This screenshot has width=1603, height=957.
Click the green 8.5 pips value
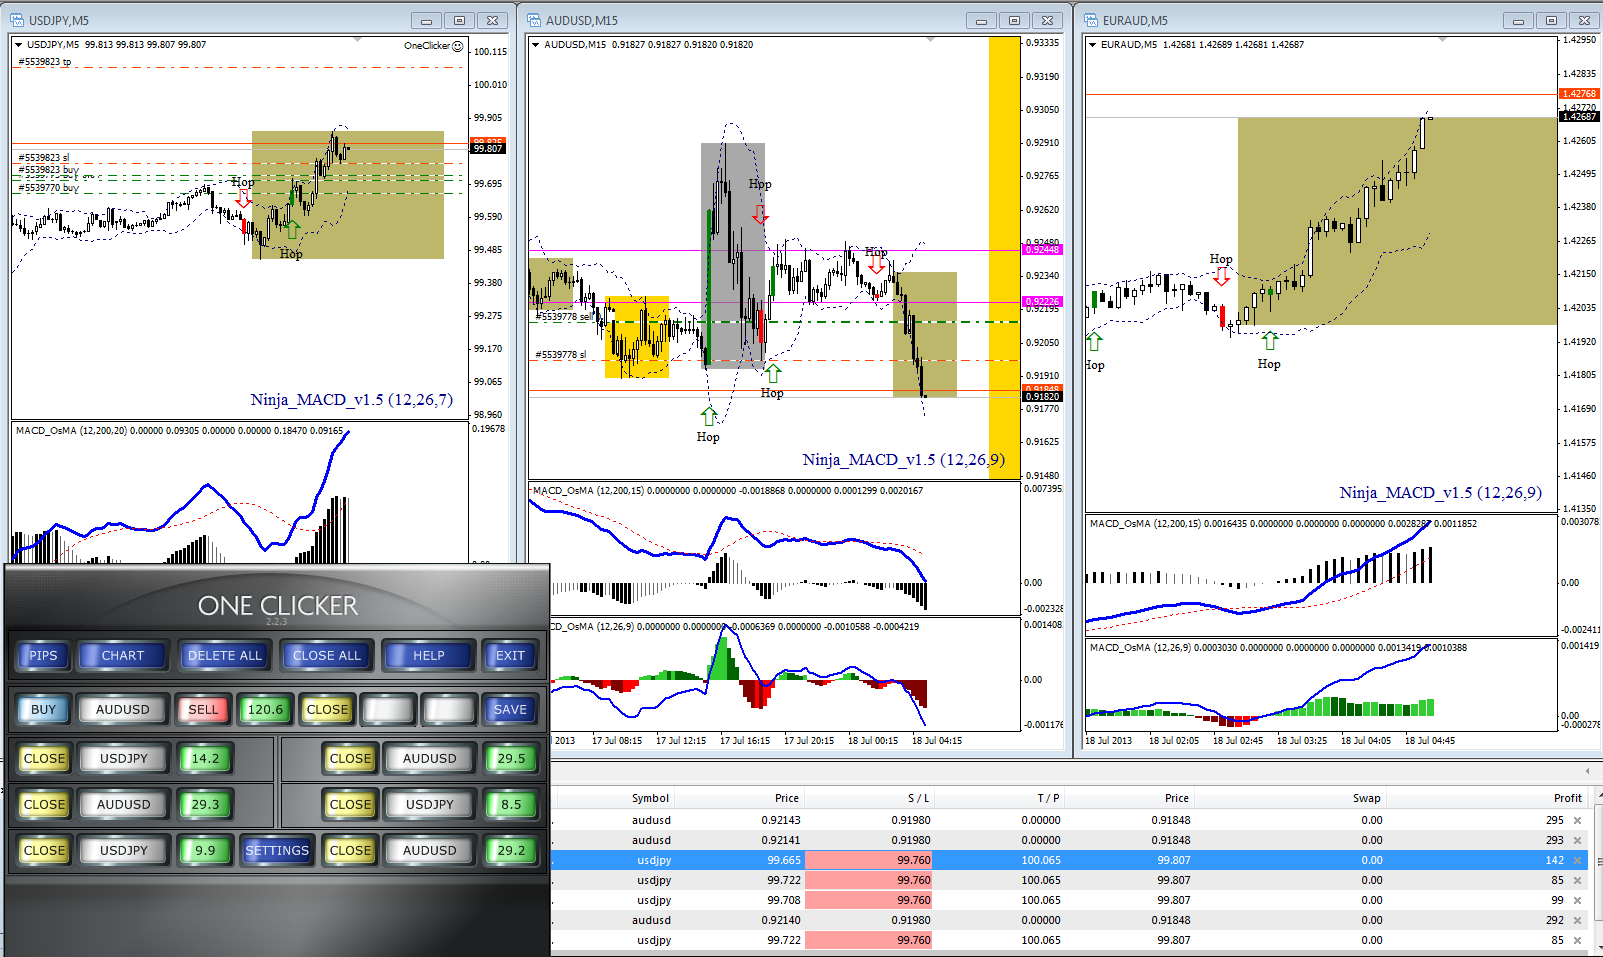(511, 805)
